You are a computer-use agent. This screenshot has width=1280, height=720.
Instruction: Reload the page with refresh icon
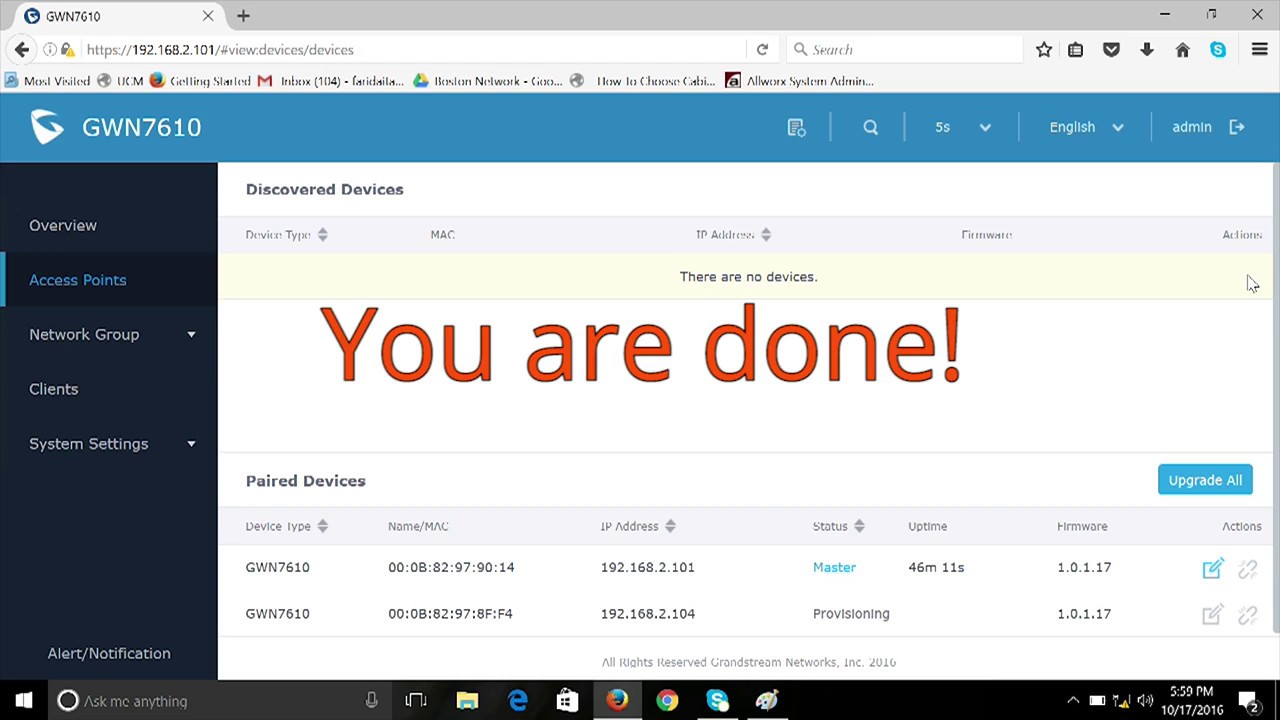point(762,49)
